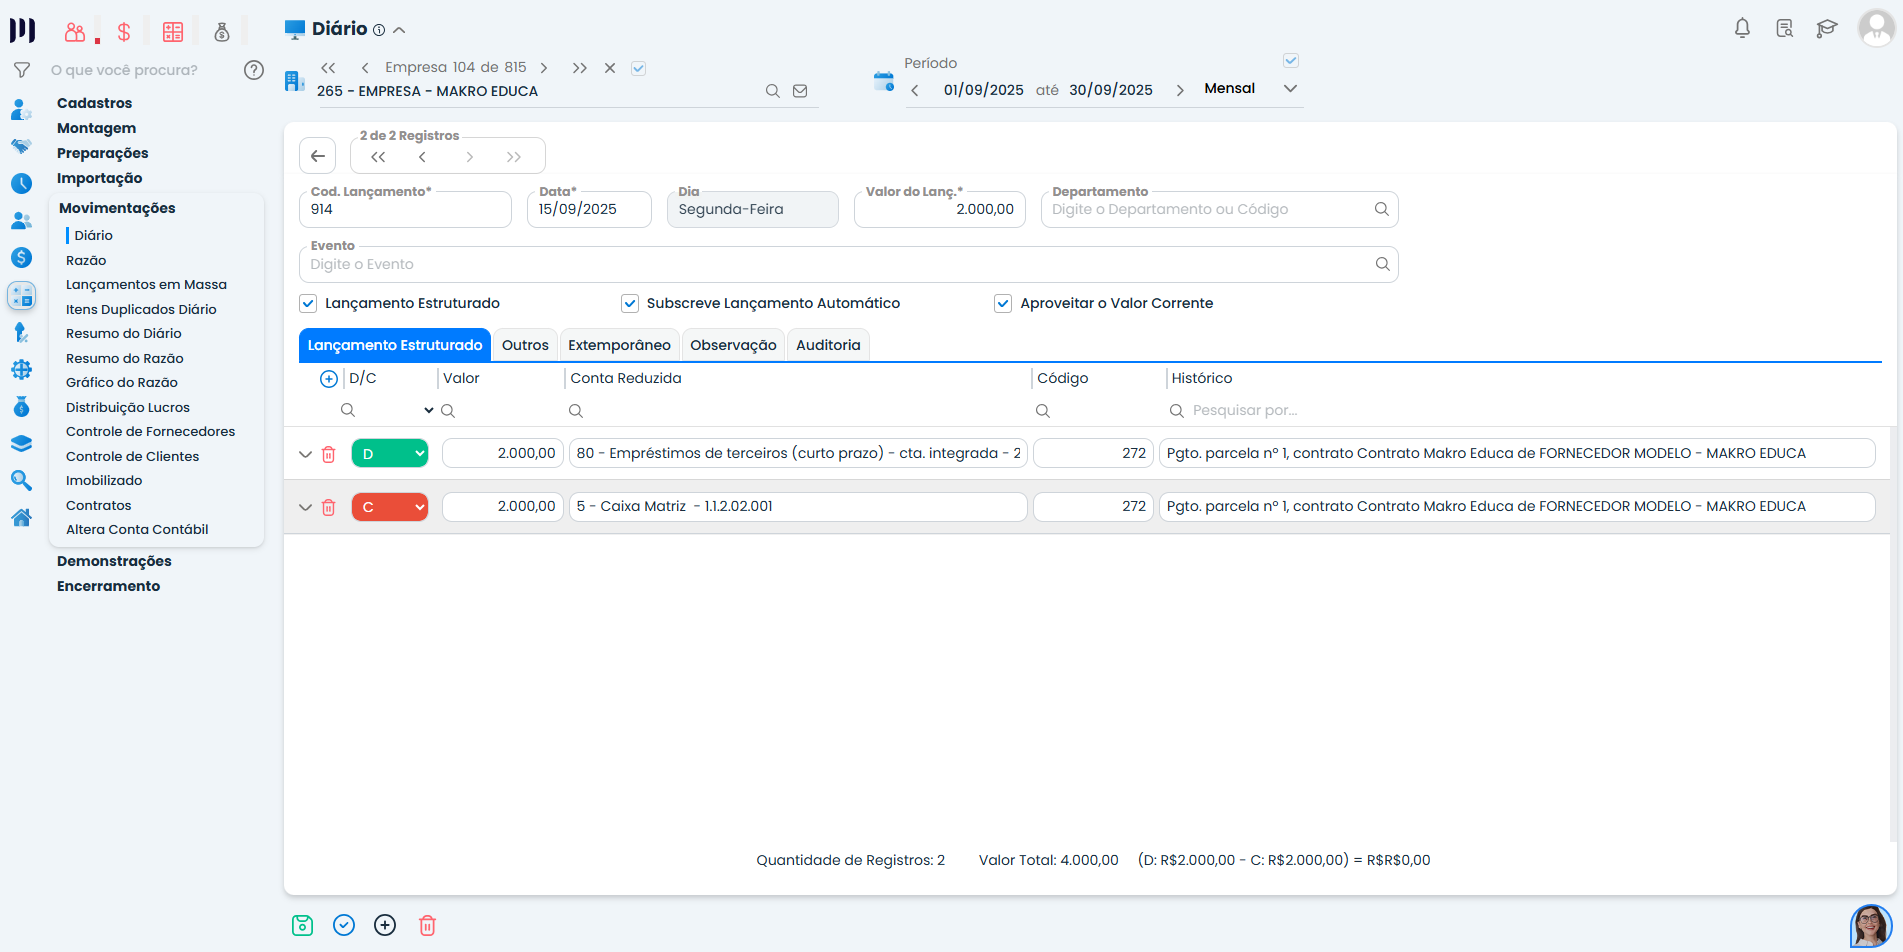Click the green save icon at bottom
Screen dimensions: 1903x952
coord(302,925)
